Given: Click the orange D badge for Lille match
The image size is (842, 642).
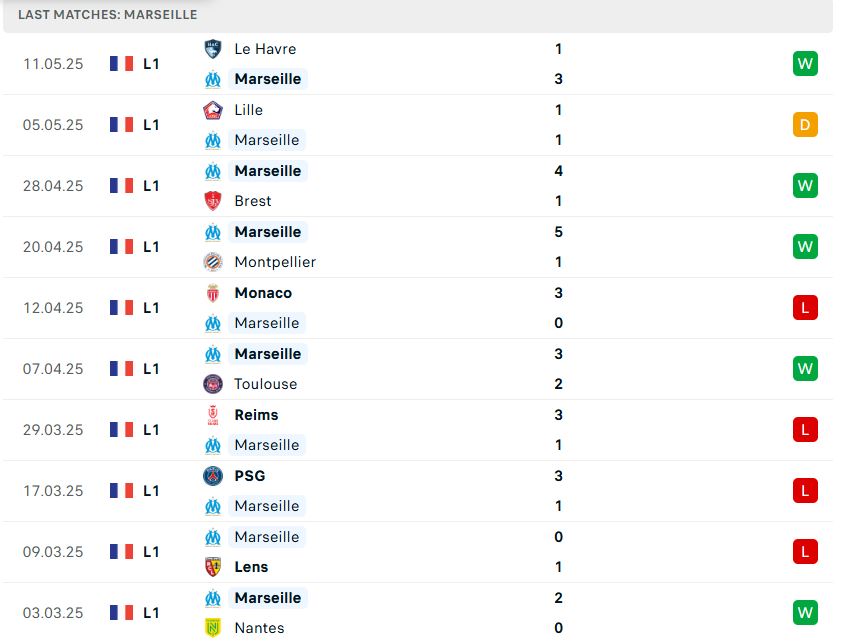Looking at the screenshot, I should [x=805, y=125].
